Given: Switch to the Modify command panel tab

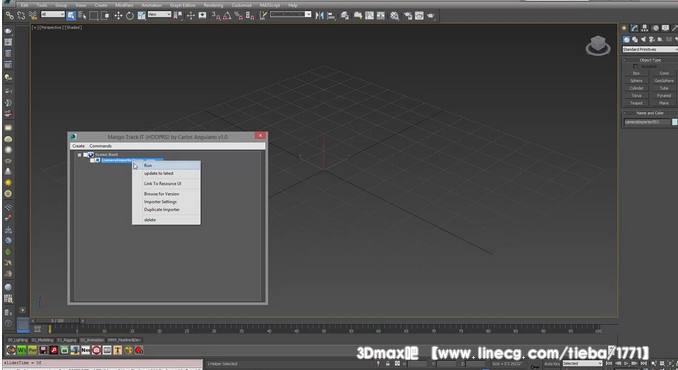Looking at the screenshot, I should click(x=634, y=28).
